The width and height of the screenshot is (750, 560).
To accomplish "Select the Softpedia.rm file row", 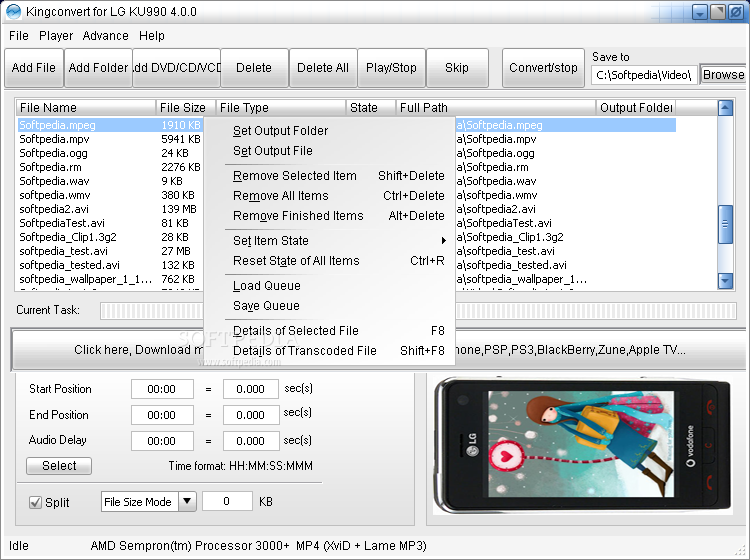I will 110,167.
